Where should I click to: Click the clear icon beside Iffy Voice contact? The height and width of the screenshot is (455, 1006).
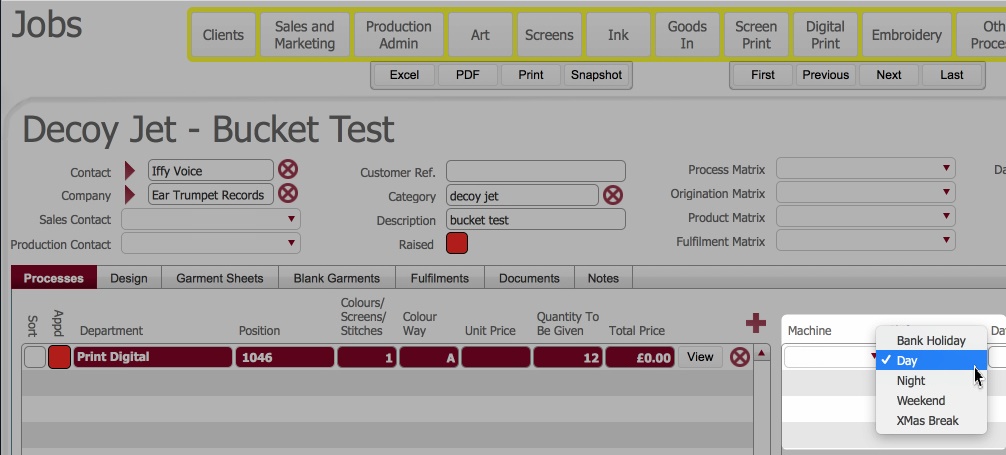(x=288, y=170)
